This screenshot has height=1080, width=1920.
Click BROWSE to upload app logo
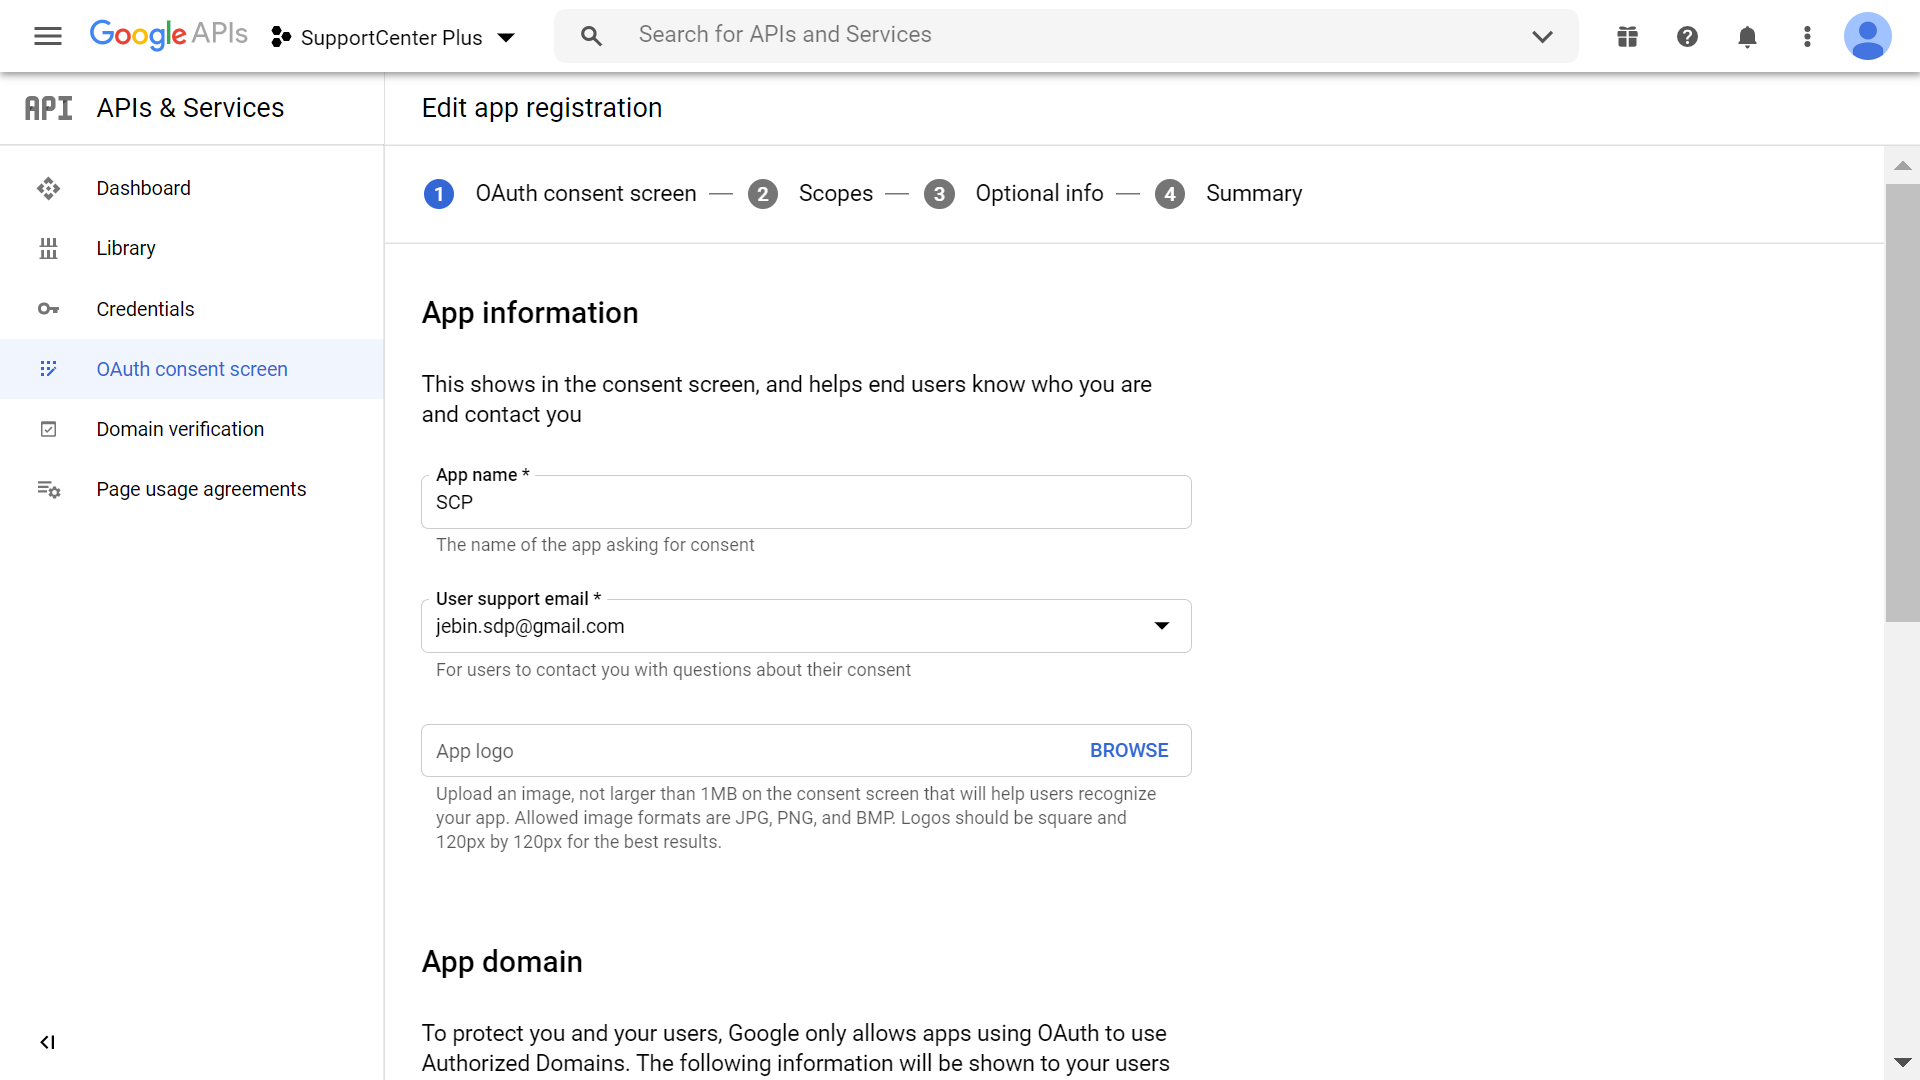pos(1128,750)
